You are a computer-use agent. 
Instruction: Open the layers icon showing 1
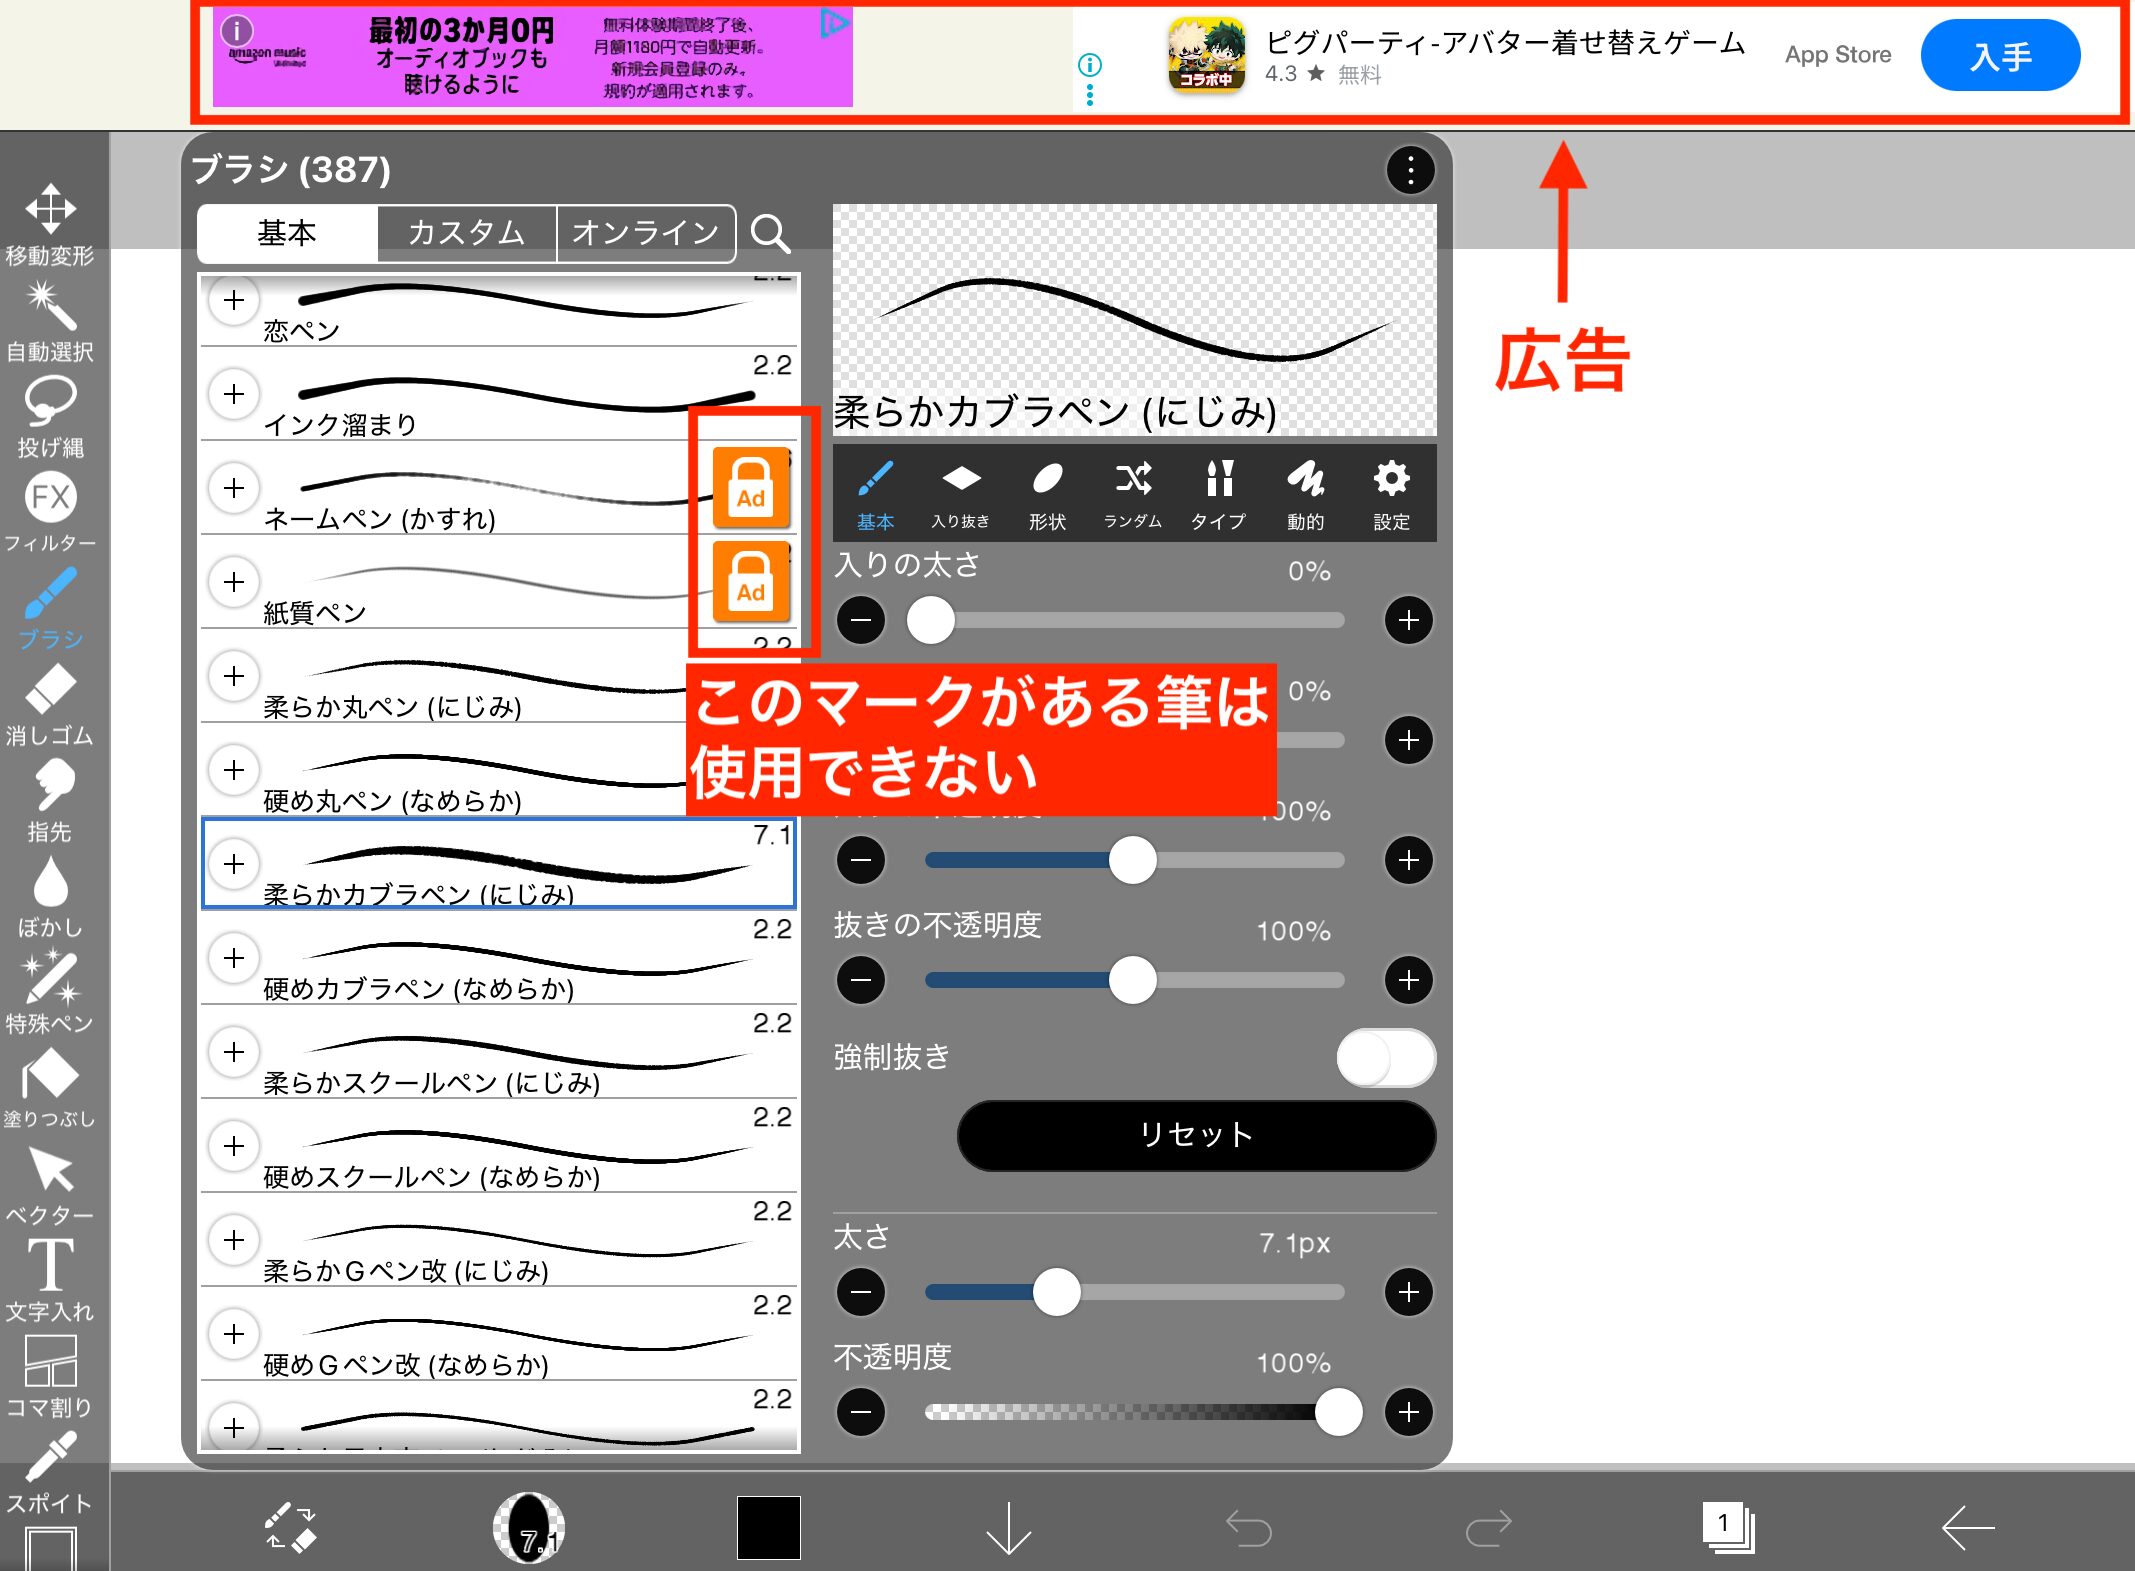[x=1727, y=1527]
